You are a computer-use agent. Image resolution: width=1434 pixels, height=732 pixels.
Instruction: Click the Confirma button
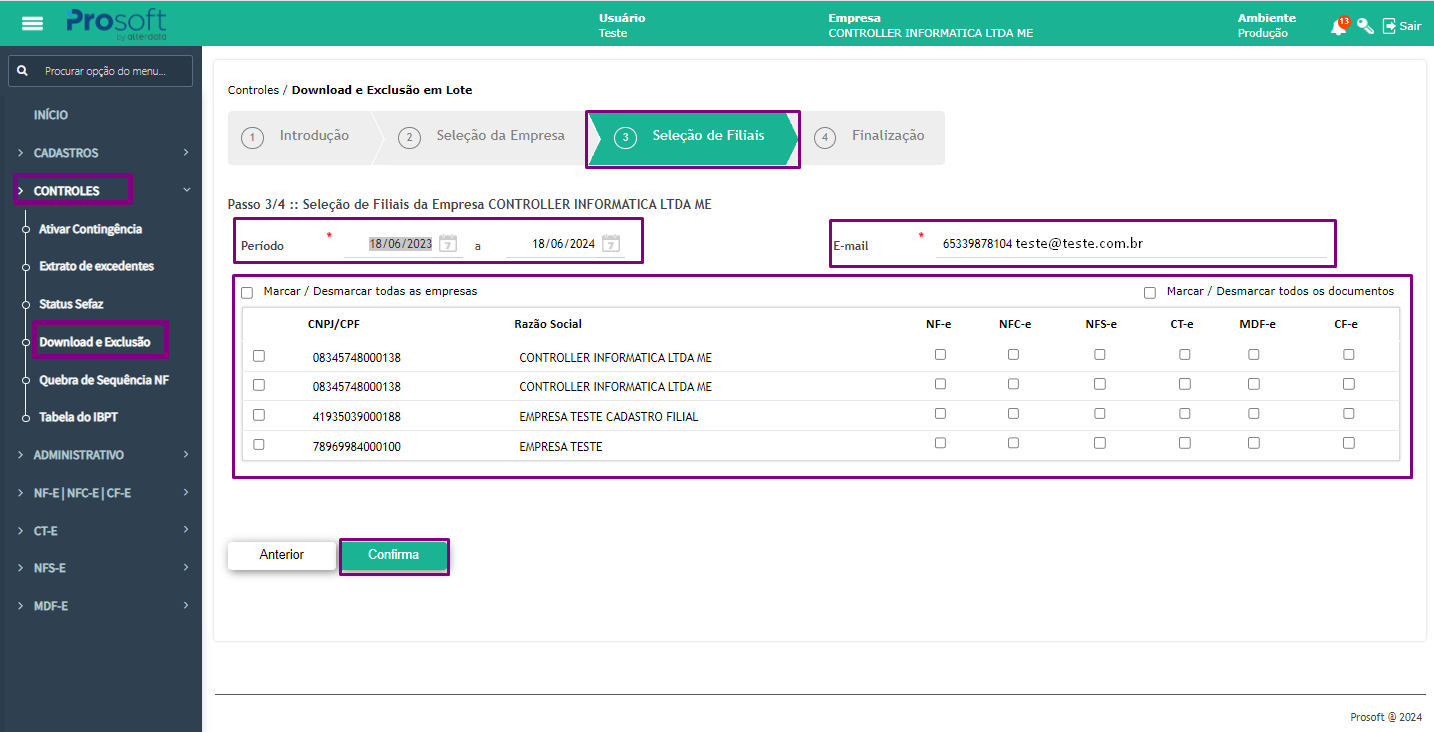tap(394, 555)
